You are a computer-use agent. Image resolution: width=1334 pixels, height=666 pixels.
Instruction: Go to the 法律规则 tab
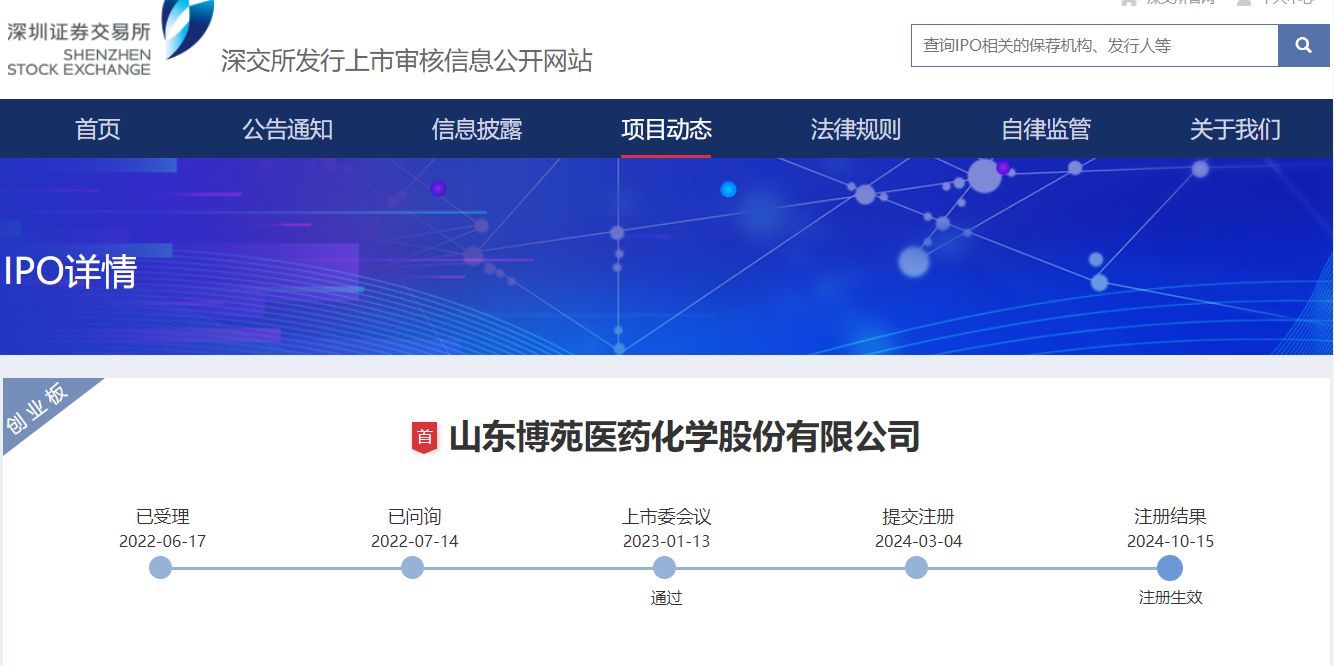(x=856, y=129)
